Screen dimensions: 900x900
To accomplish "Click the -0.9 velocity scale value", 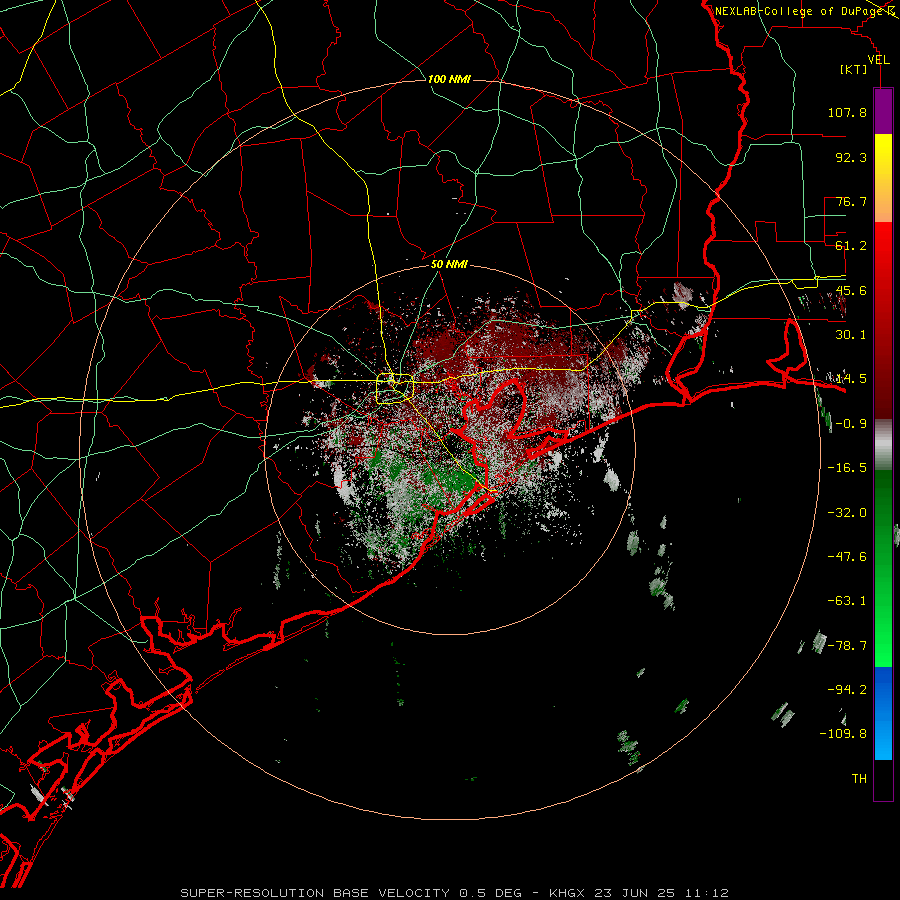I will (851, 424).
